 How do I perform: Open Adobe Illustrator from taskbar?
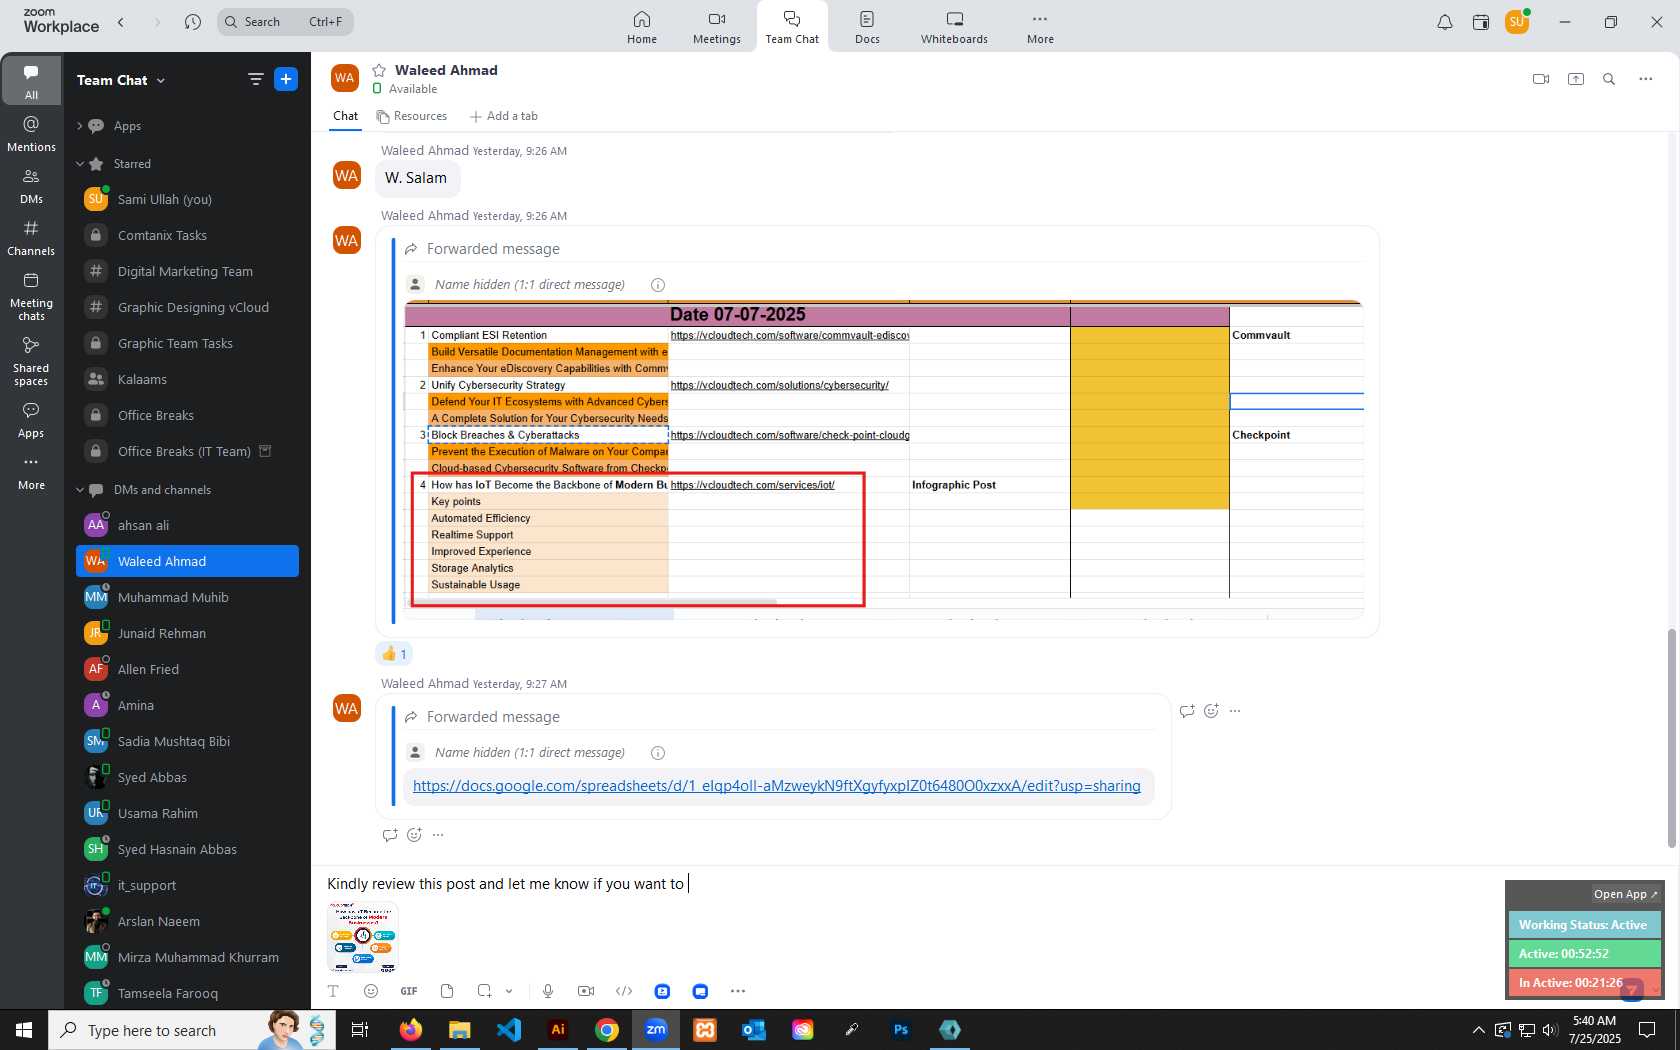(x=558, y=1030)
